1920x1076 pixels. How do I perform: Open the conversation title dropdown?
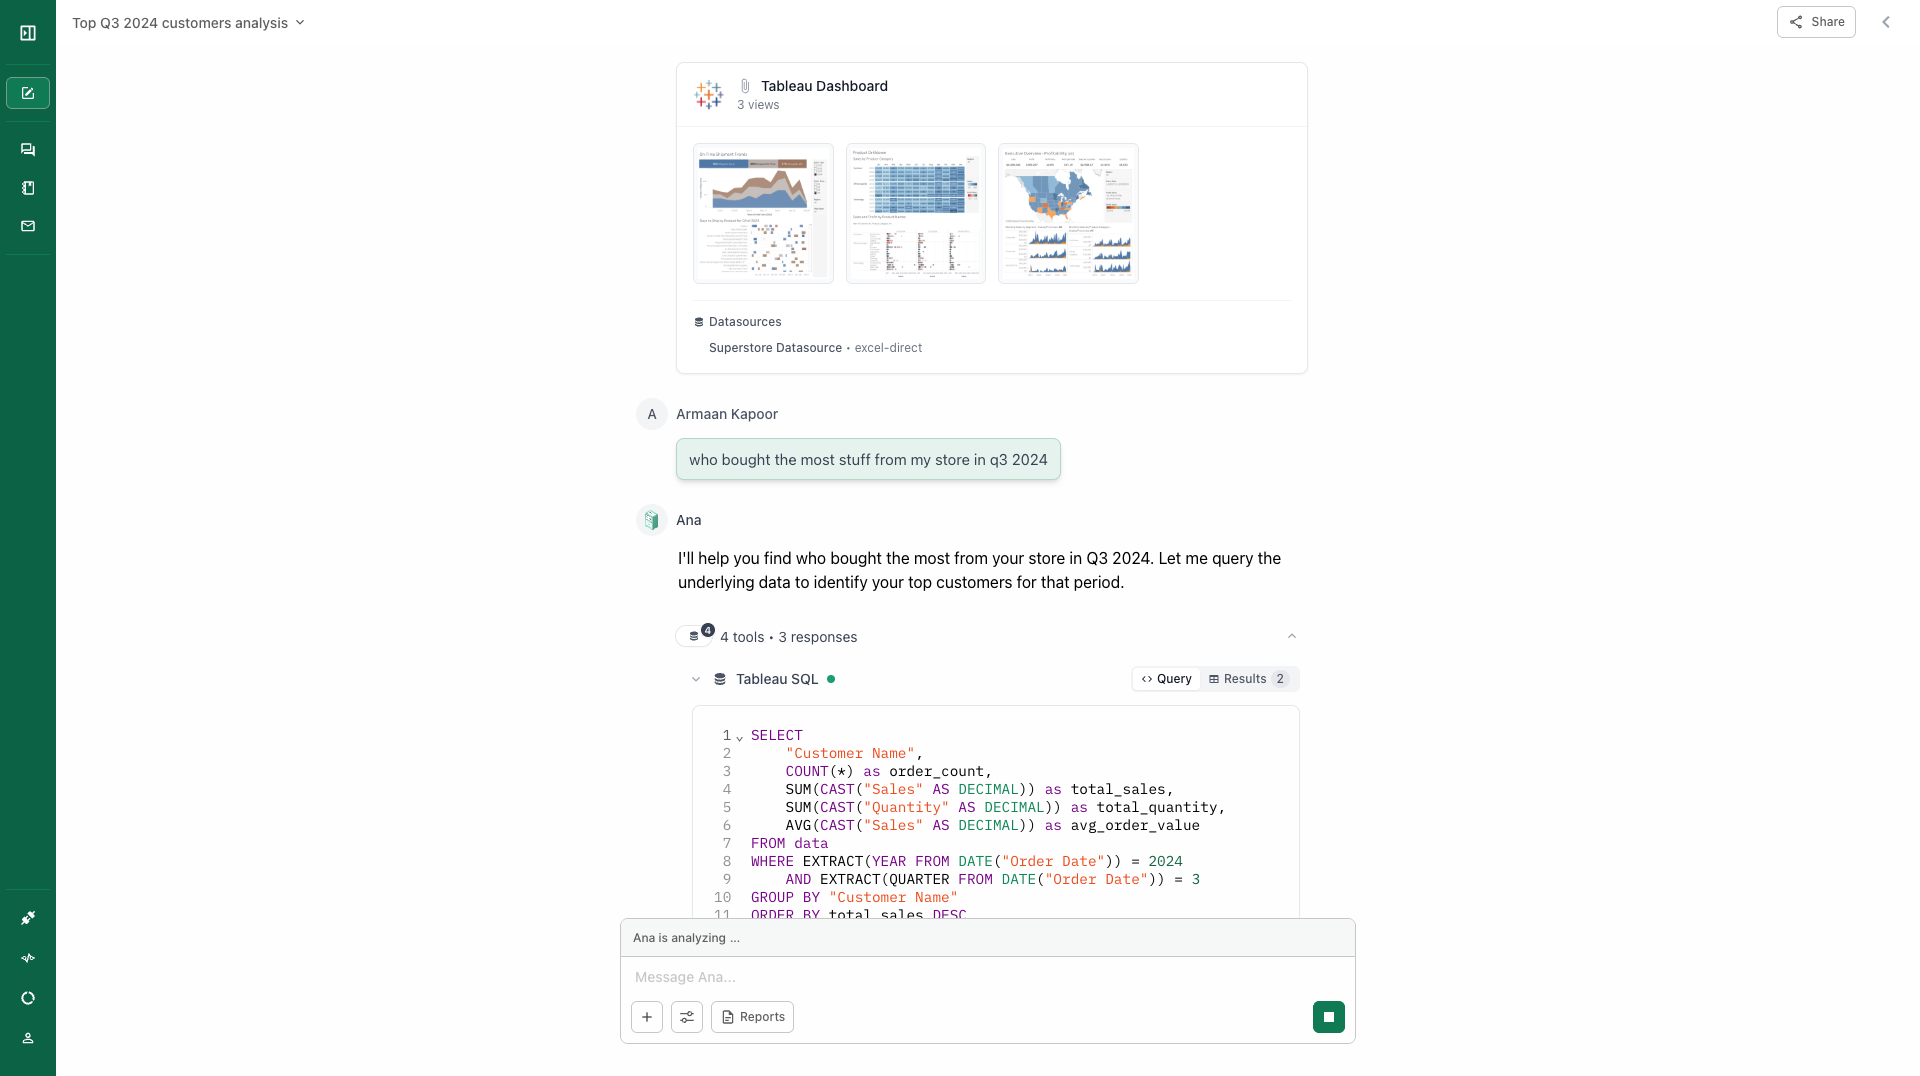click(299, 22)
